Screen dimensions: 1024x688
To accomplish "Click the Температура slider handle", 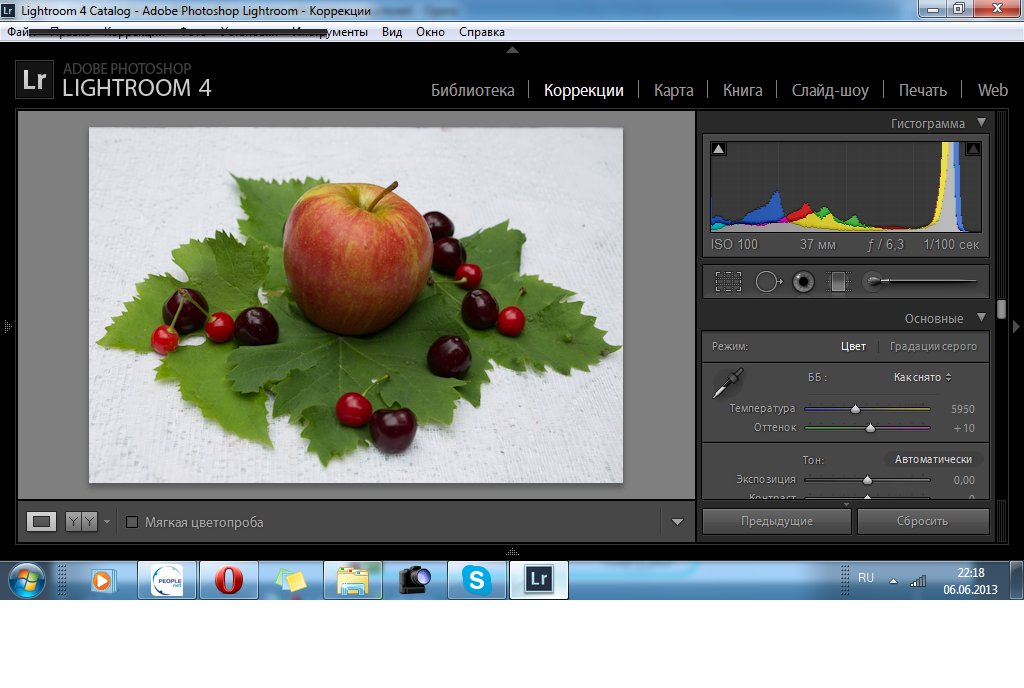I will pyautogui.click(x=855, y=409).
